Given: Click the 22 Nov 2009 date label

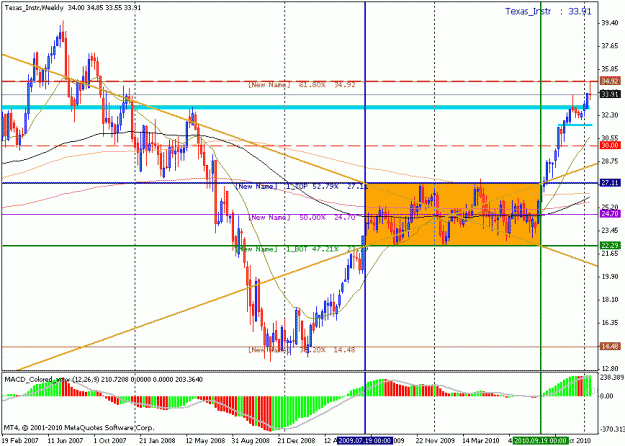Looking at the screenshot, I should pos(434,441).
